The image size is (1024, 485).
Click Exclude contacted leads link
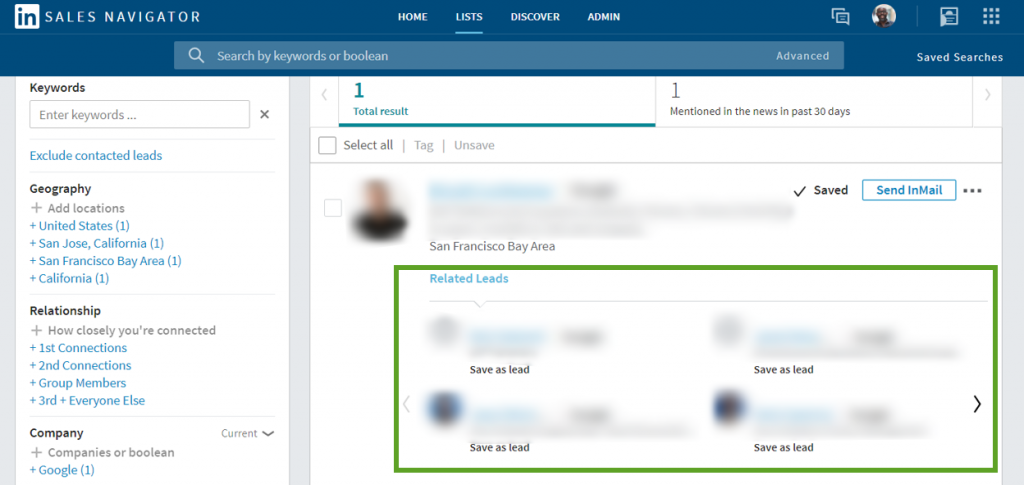coord(96,156)
